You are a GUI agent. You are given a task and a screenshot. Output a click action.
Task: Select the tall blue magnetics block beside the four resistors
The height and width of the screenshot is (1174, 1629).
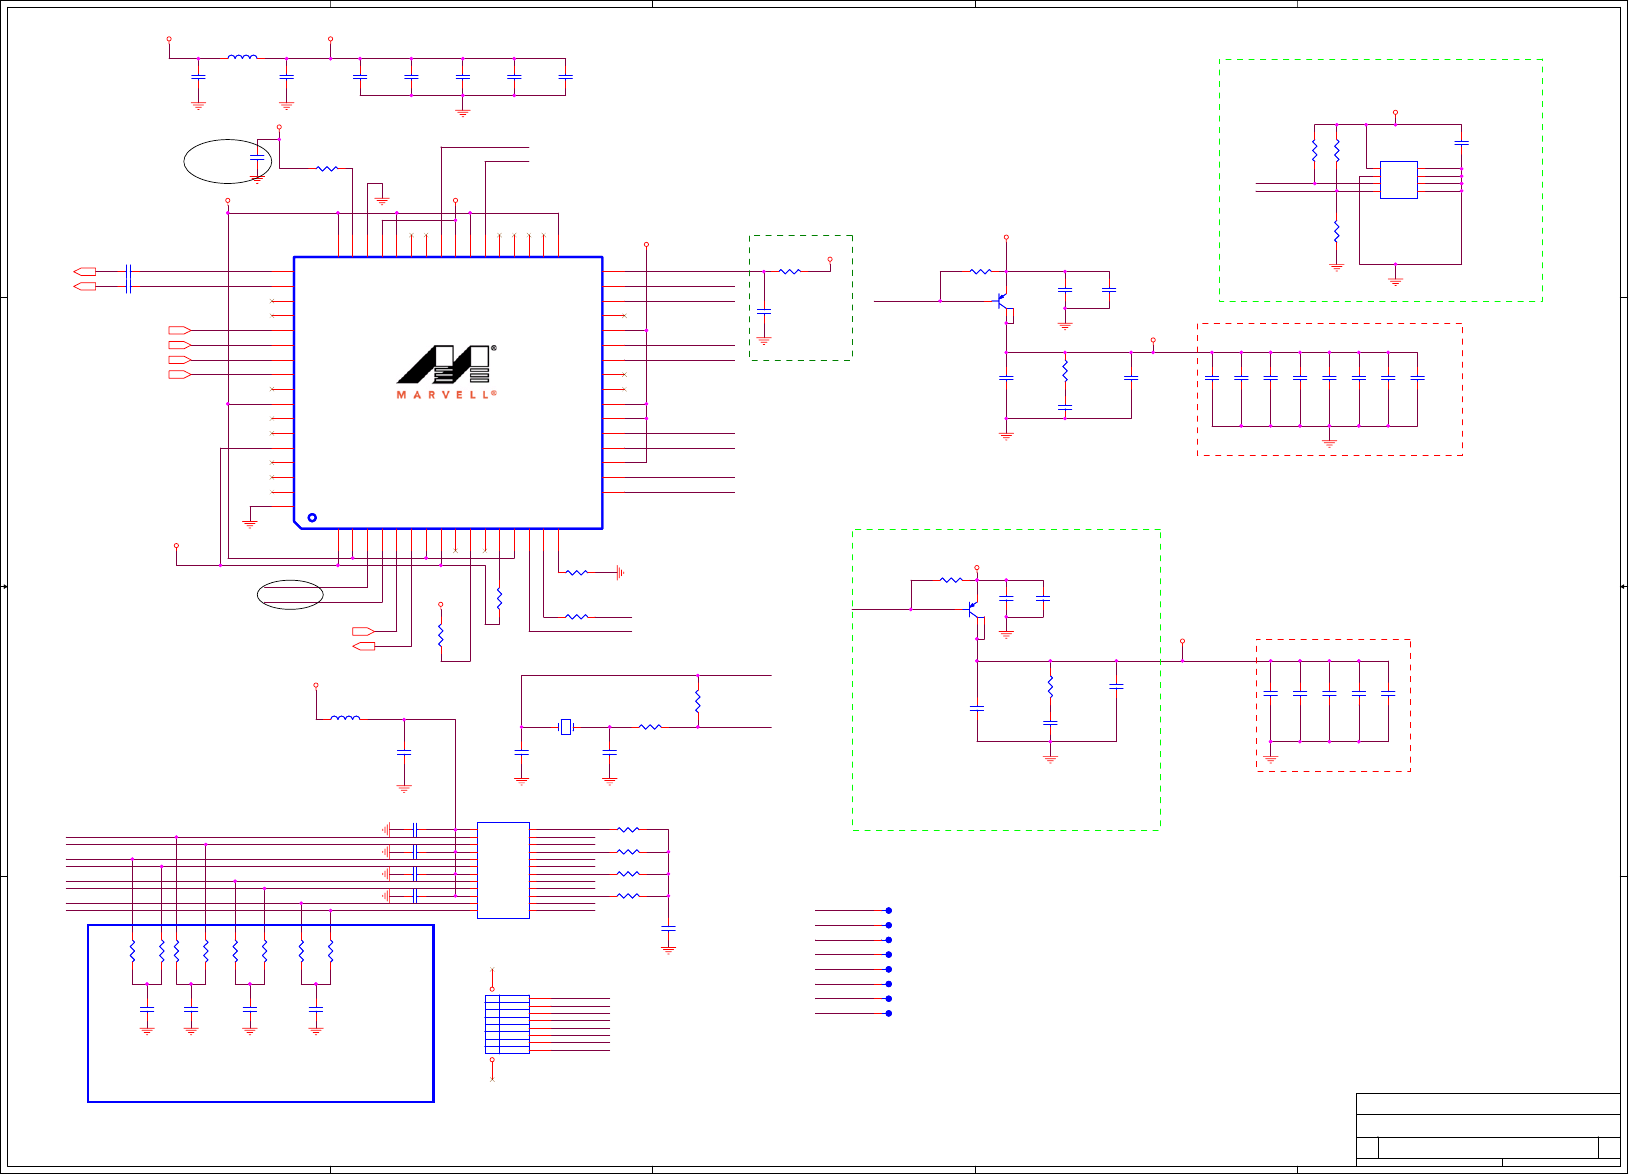point(503,870)
